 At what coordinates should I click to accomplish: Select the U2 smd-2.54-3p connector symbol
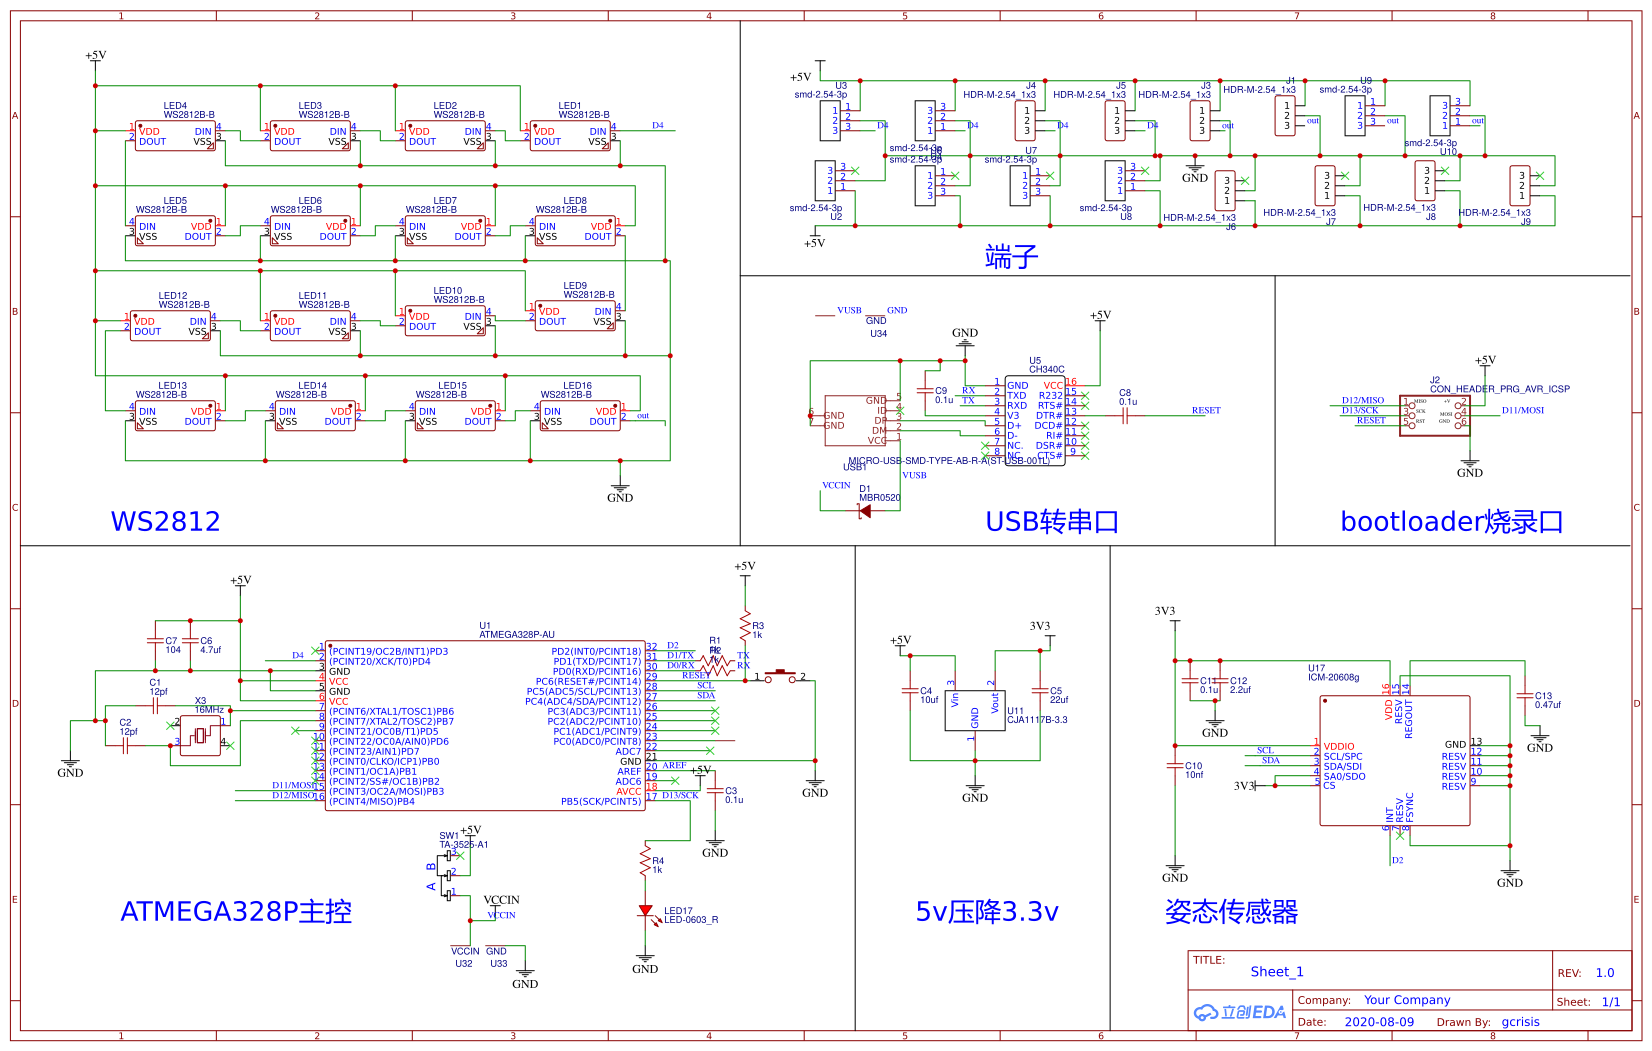click(x=825, y=180)
